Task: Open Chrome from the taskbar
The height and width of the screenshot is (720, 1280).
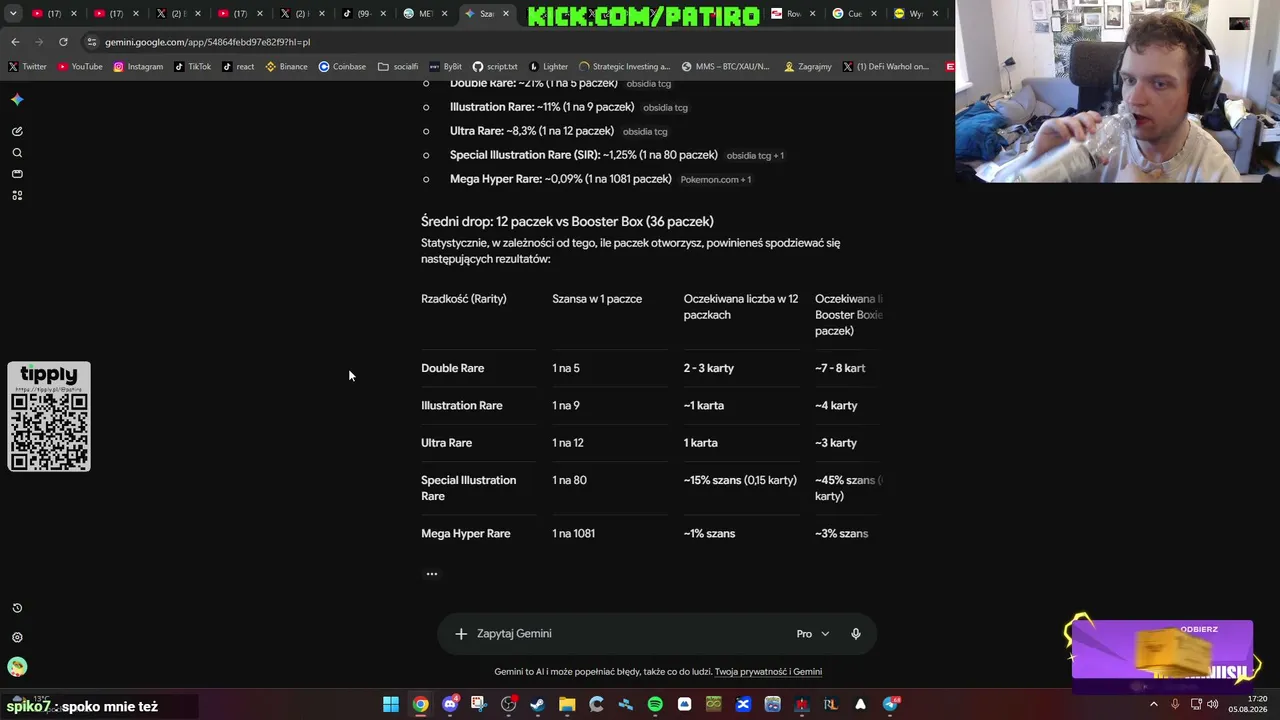Action: click(x=421, y=705)
